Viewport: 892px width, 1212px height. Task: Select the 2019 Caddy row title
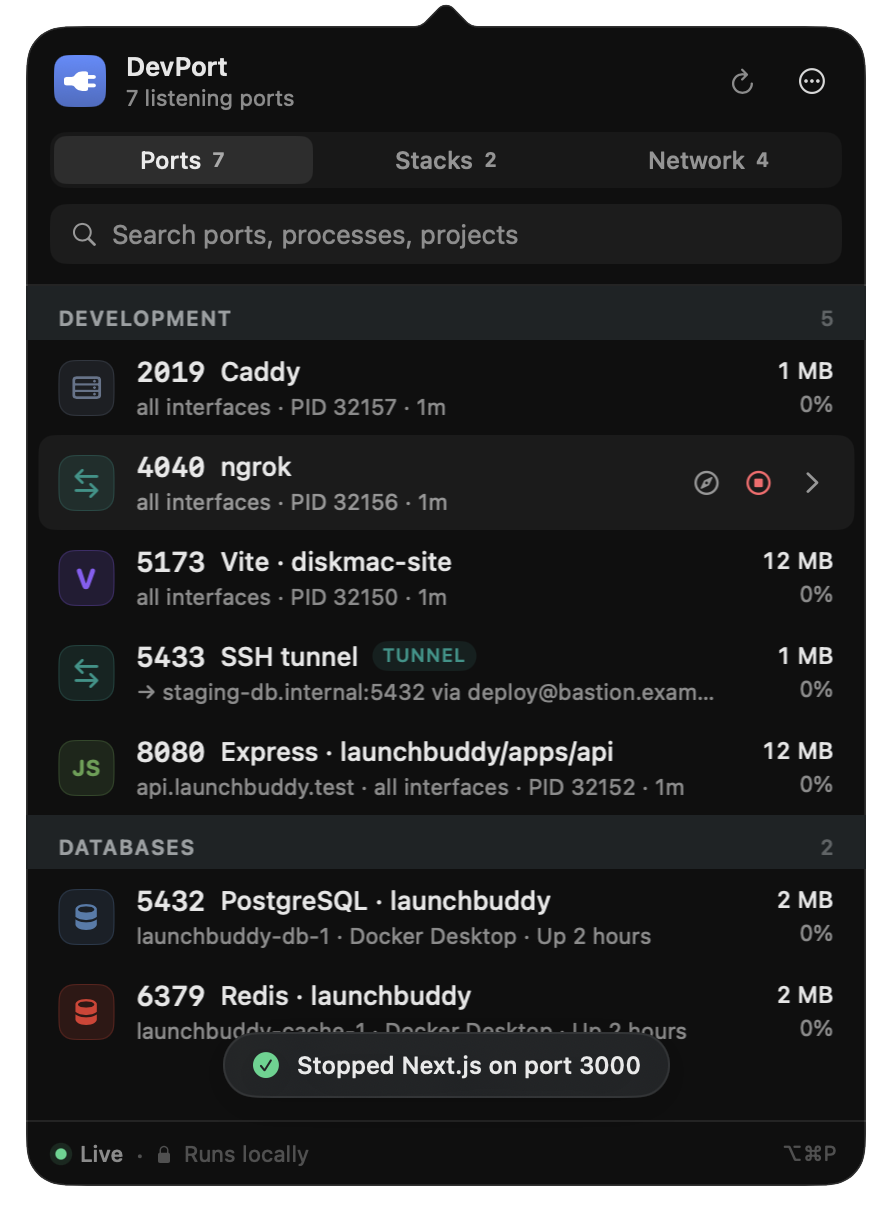(x=218, y=372)
